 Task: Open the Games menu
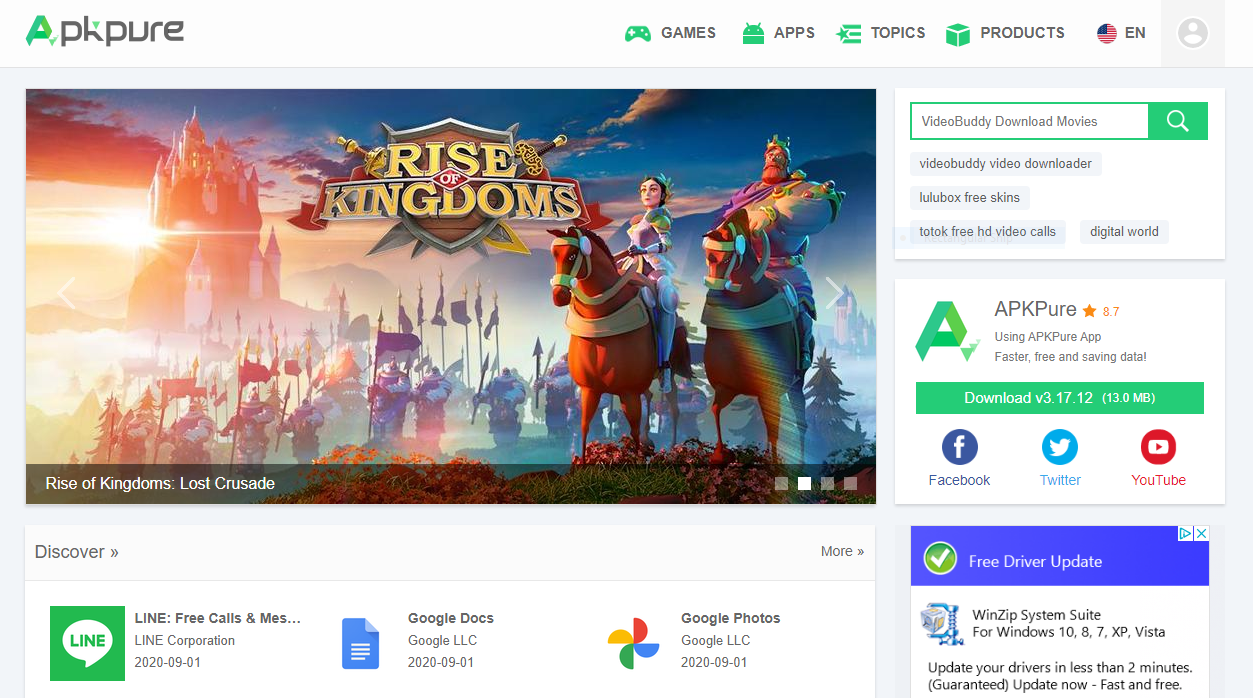pyautogui.click(x=670, y=33)
